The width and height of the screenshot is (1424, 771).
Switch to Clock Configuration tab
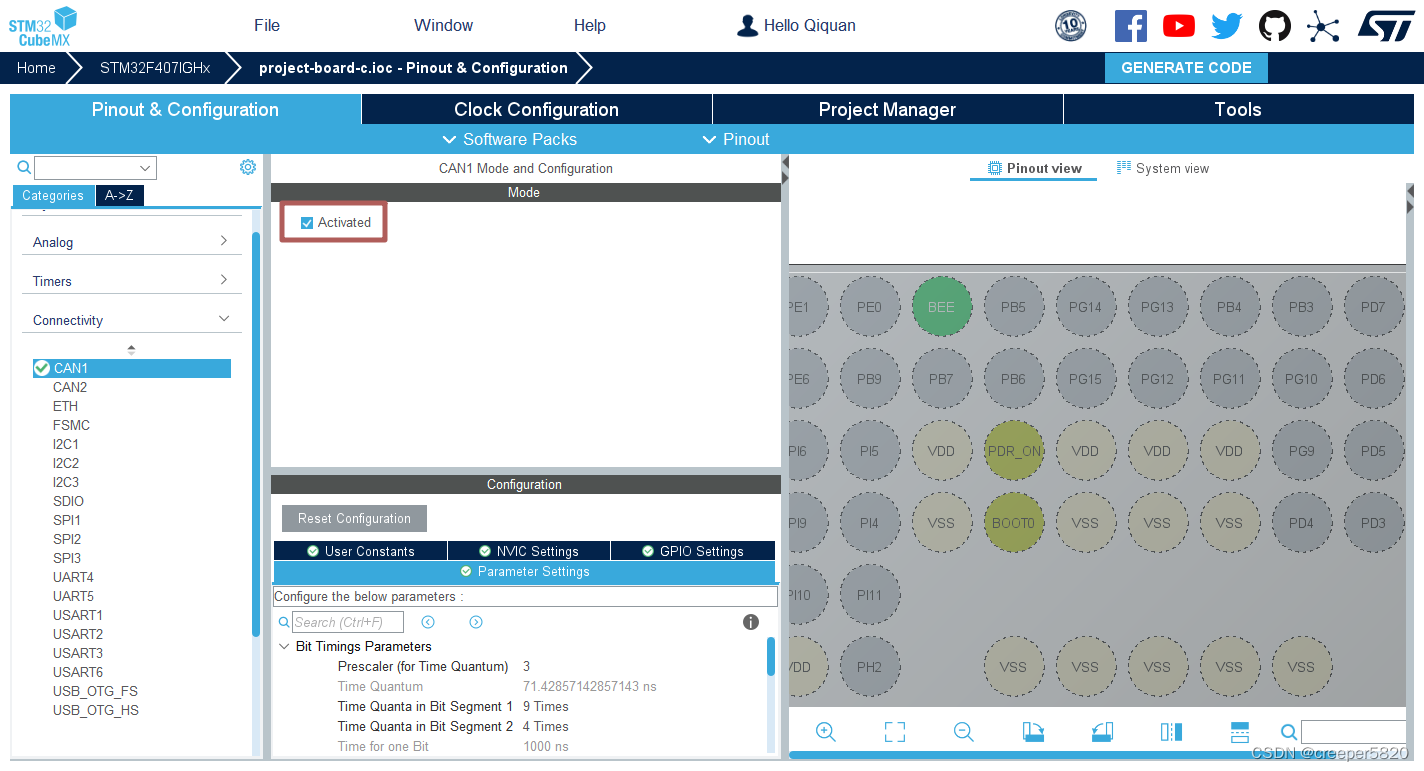[536, 110]
